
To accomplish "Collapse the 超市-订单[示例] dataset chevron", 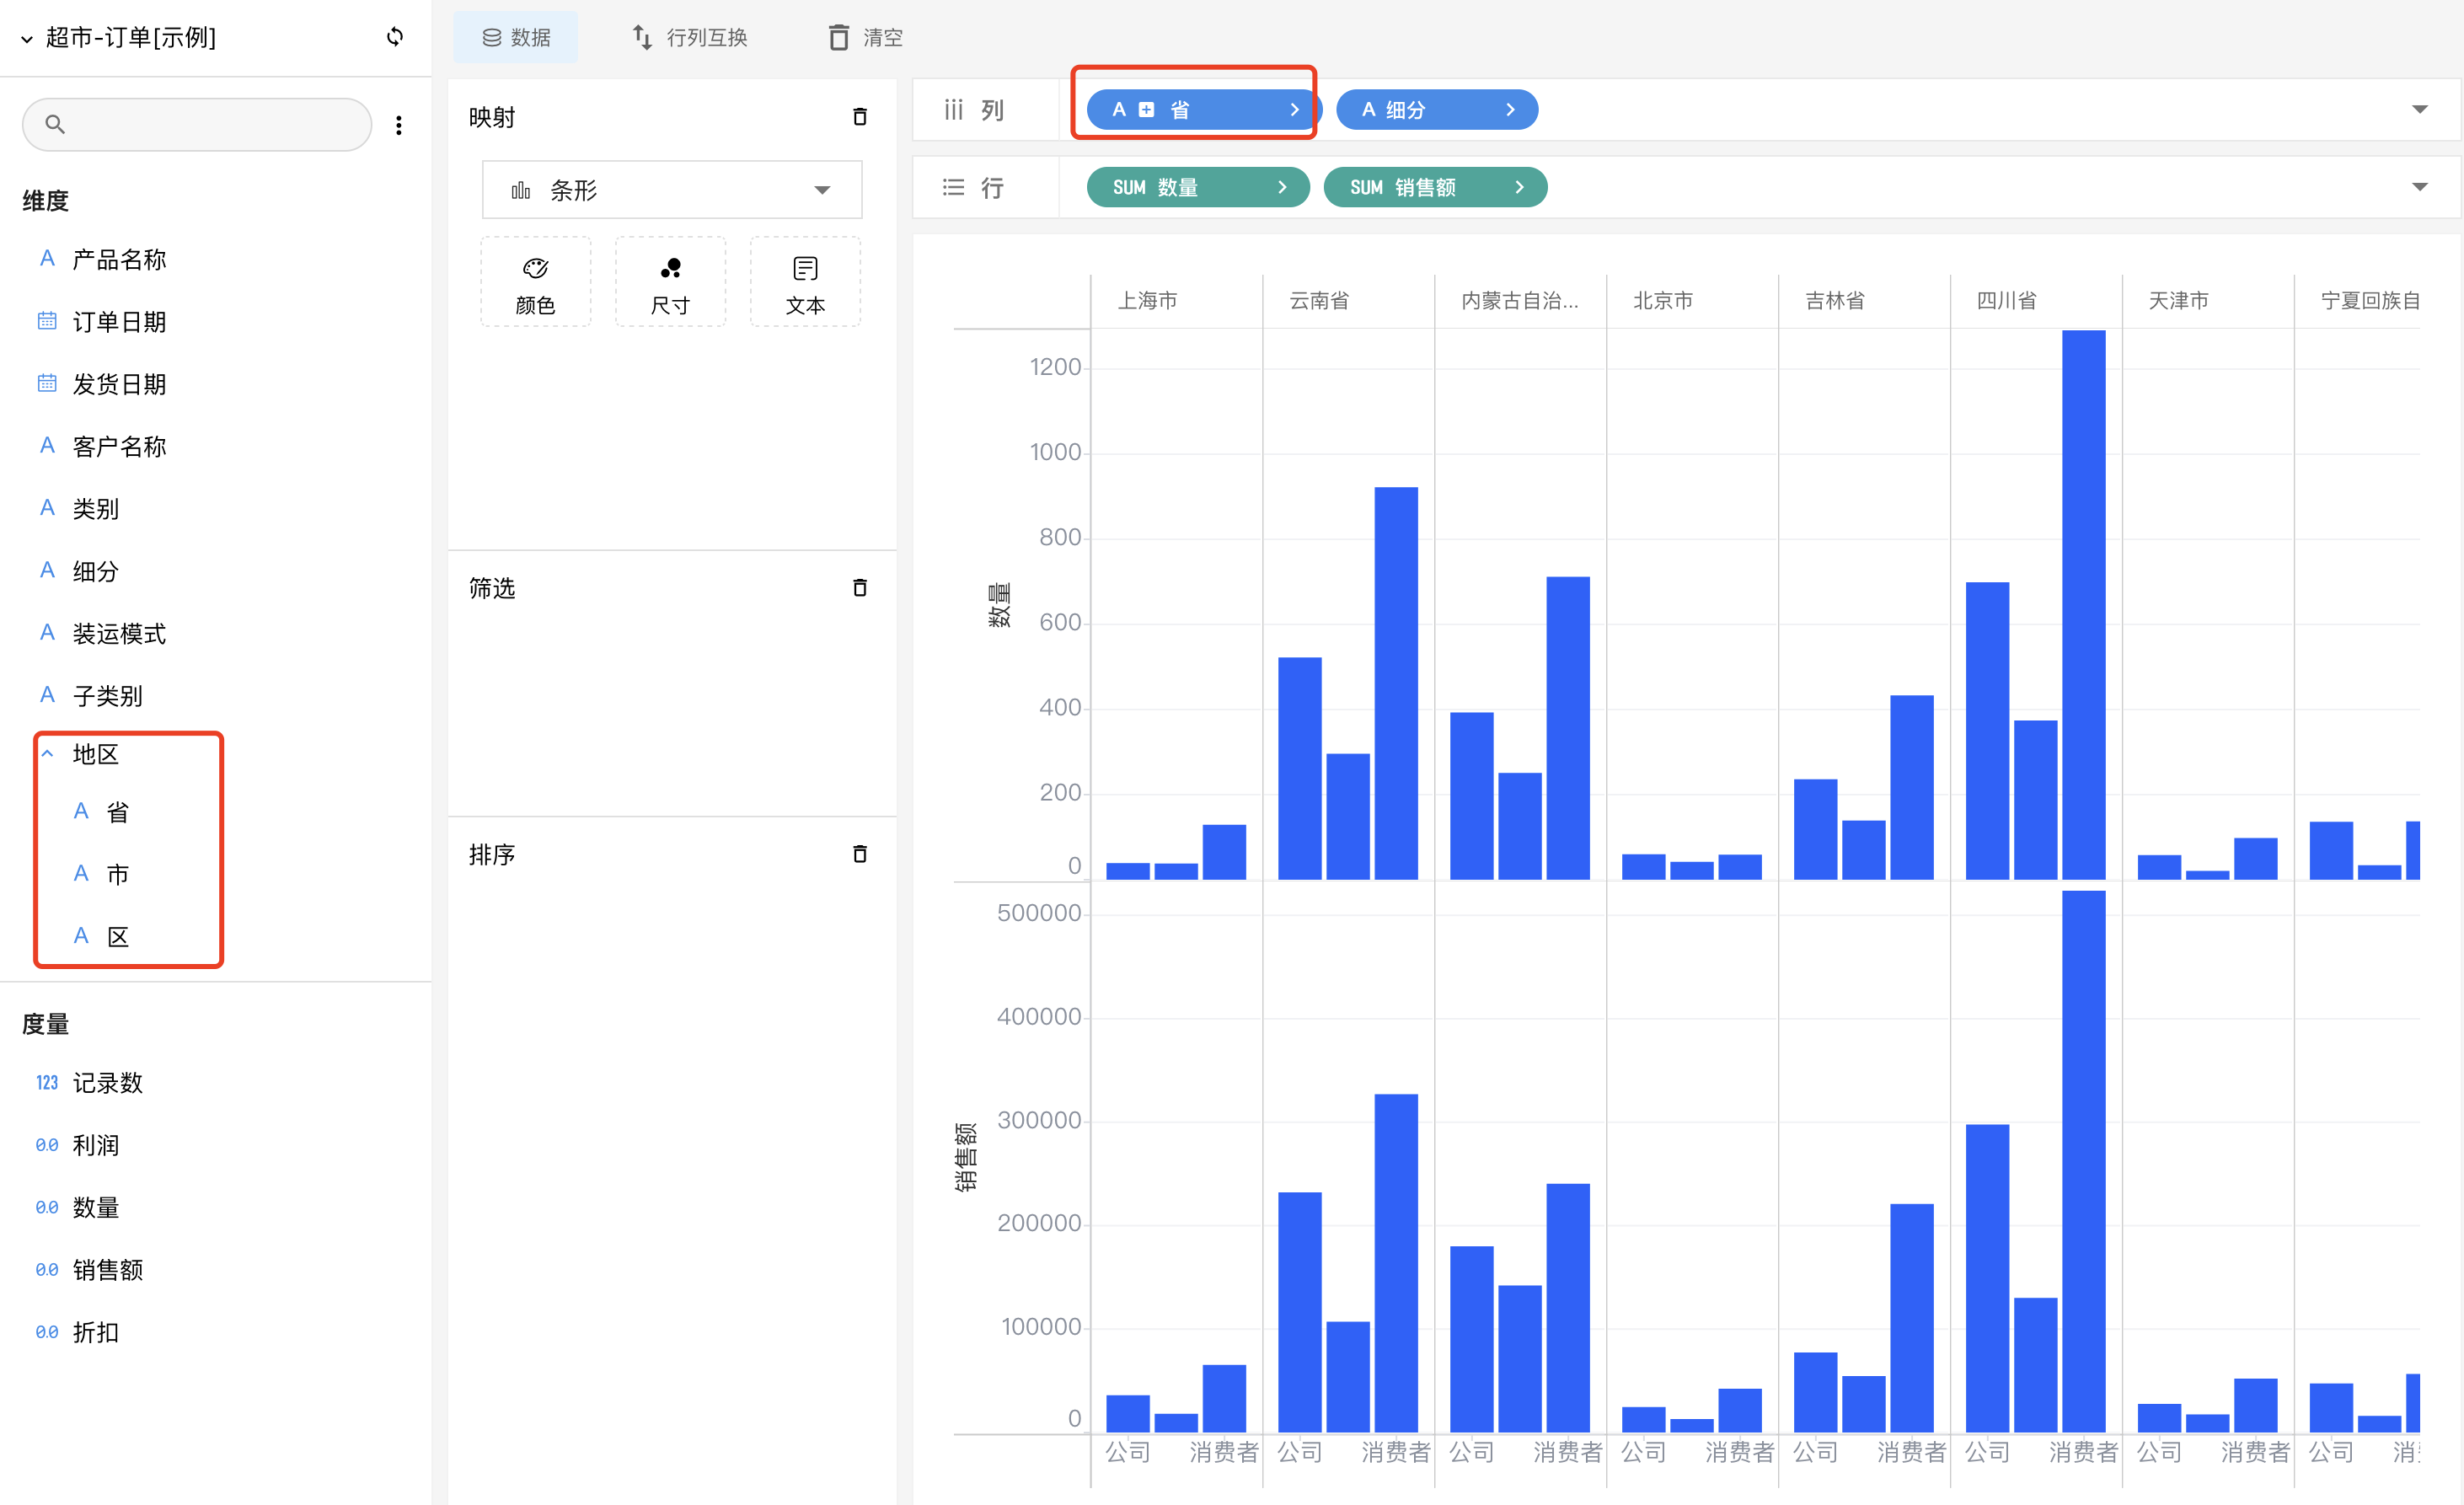I will point(27,39).
